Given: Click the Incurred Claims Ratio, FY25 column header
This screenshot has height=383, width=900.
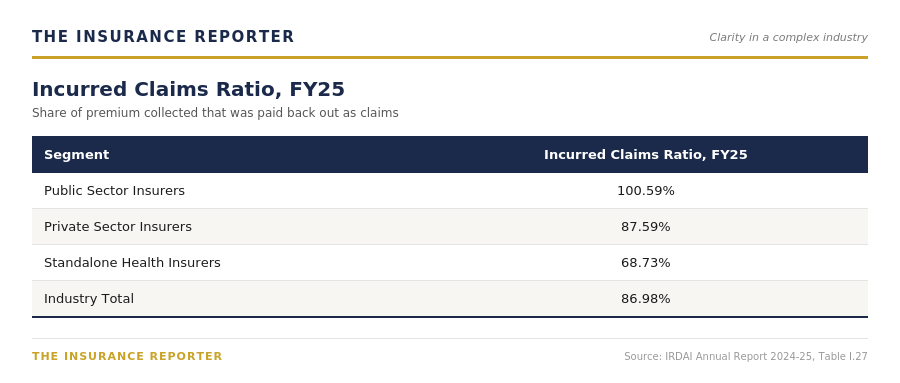Looking at the screenshot, I should pos(646,155).
